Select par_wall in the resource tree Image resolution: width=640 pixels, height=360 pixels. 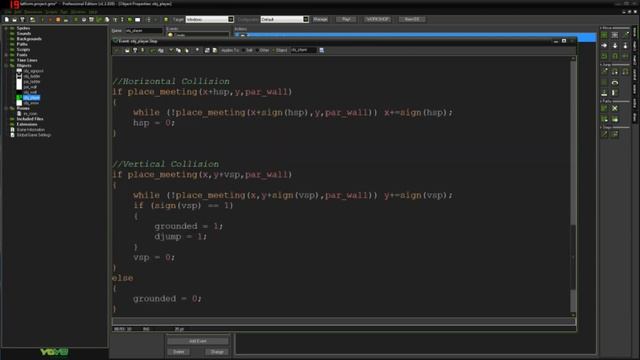pos(30,87)
